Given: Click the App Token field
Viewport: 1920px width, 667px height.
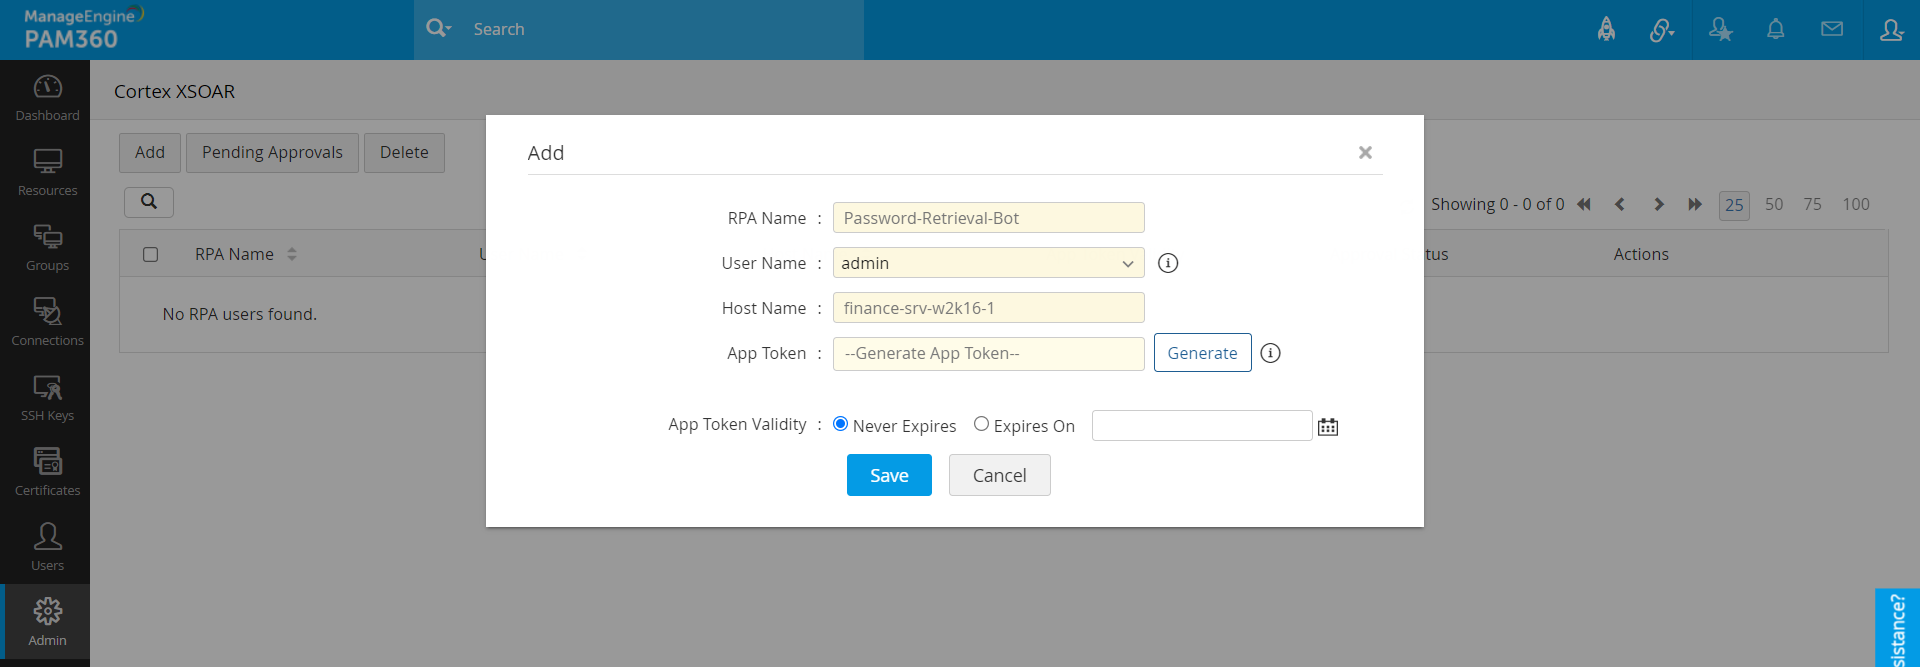Looking at the screenshot, I should pos(988,354).
